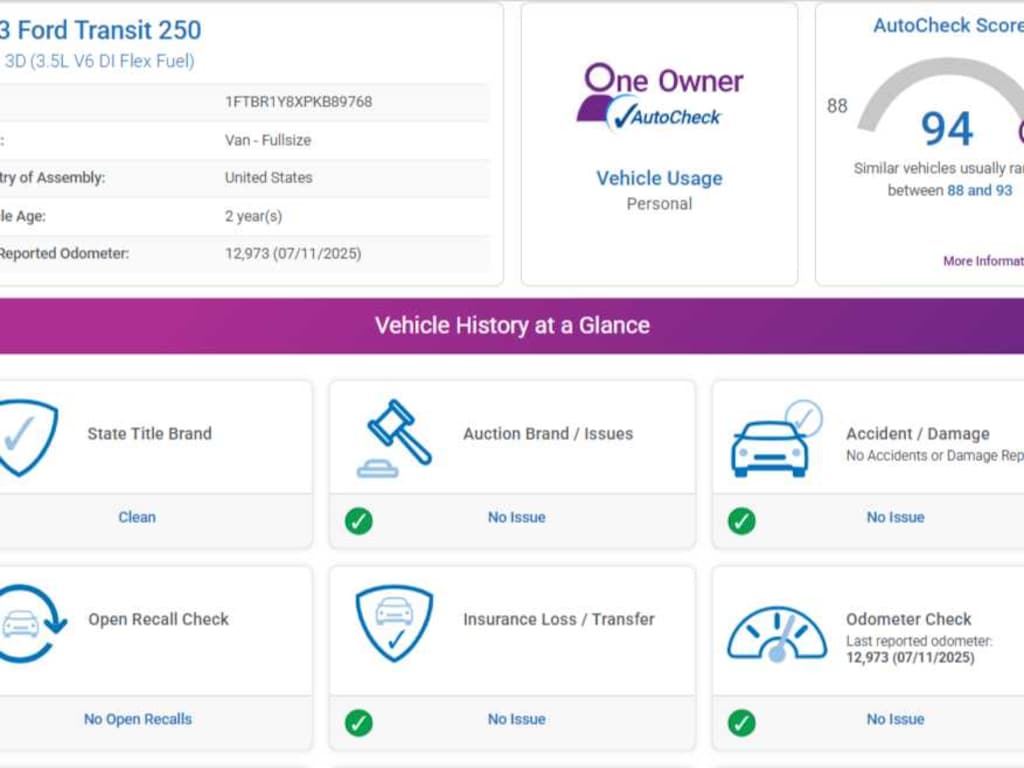The image size is (1024, 768).
Task: Click the No Open Recalls link
Action: [138, 719]
